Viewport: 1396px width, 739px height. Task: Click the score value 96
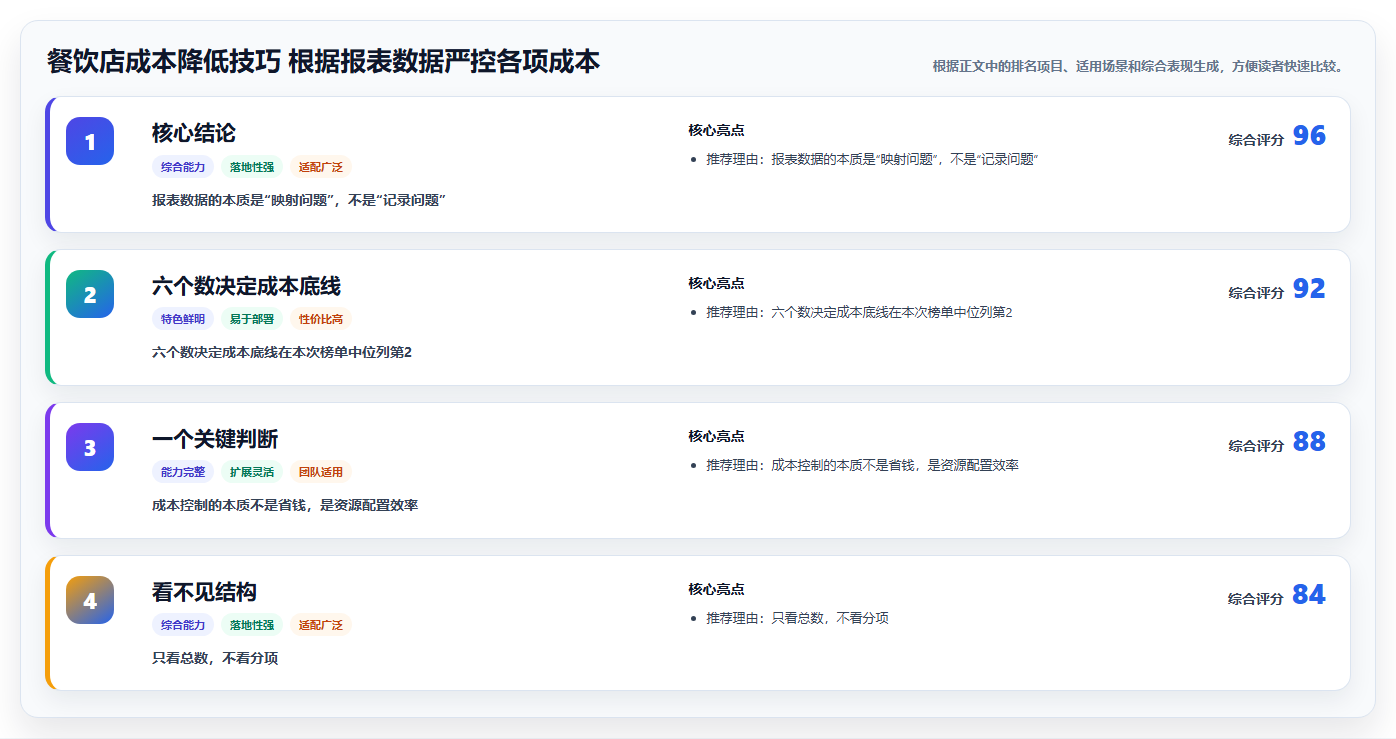pos(1309,136)
